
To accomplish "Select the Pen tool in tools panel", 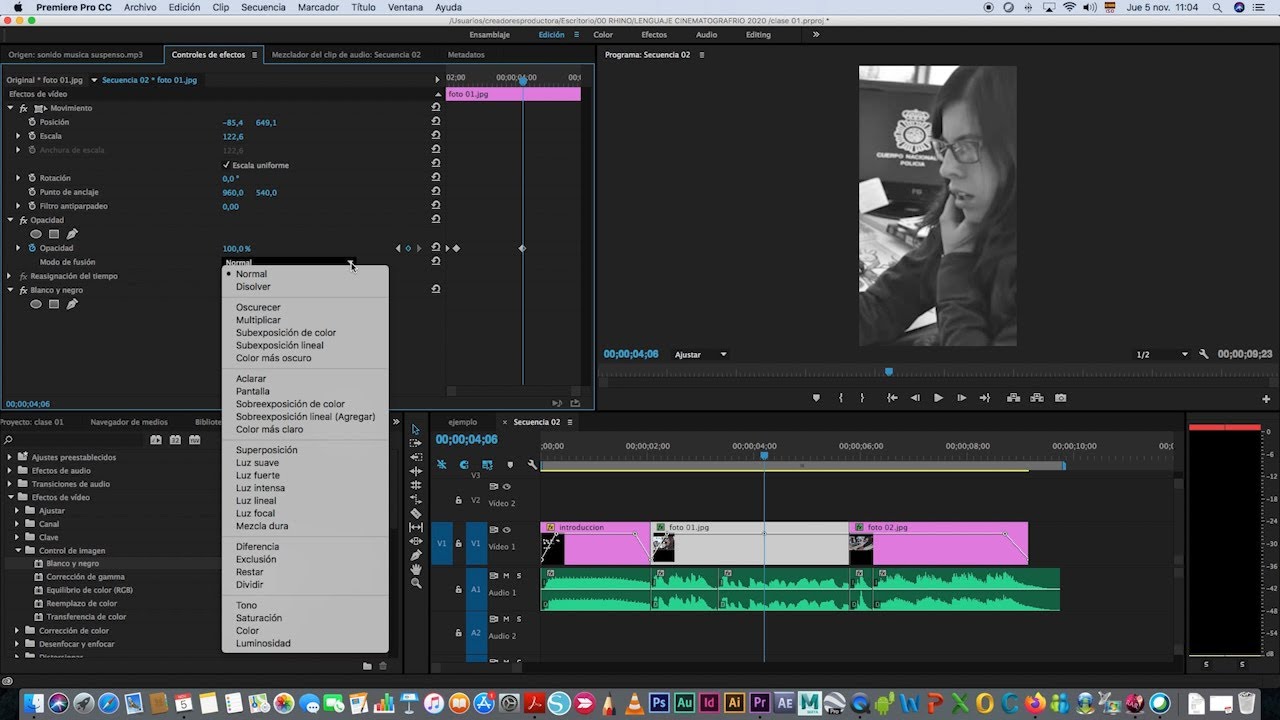I will pos(416,555).
